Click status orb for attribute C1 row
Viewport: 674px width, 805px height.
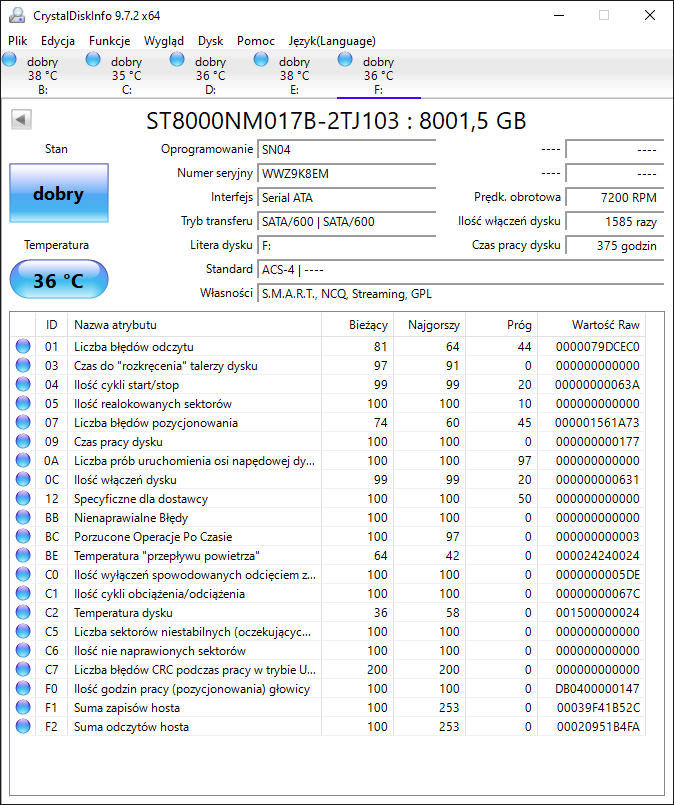pos(23,593)
